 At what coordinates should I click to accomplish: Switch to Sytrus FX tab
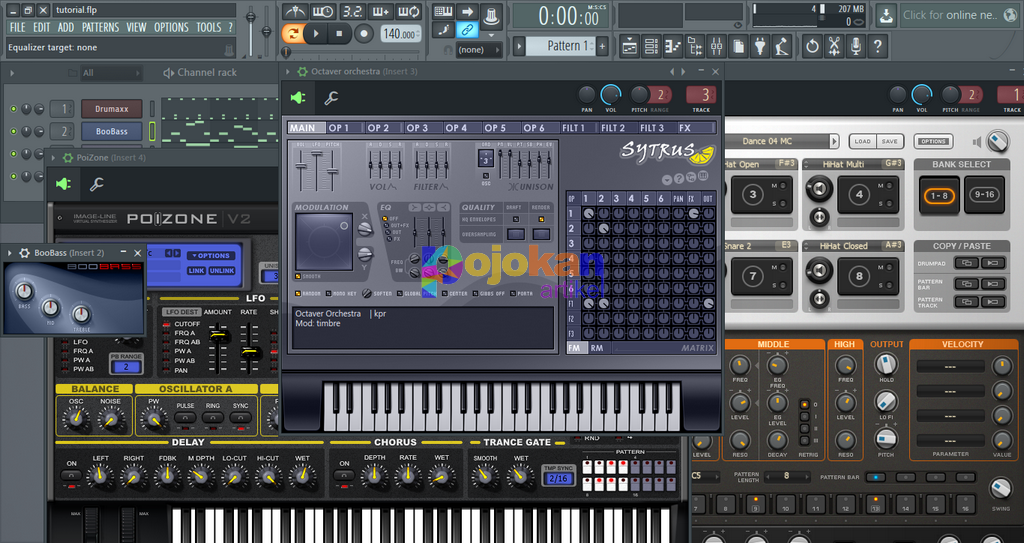[695, 128]
